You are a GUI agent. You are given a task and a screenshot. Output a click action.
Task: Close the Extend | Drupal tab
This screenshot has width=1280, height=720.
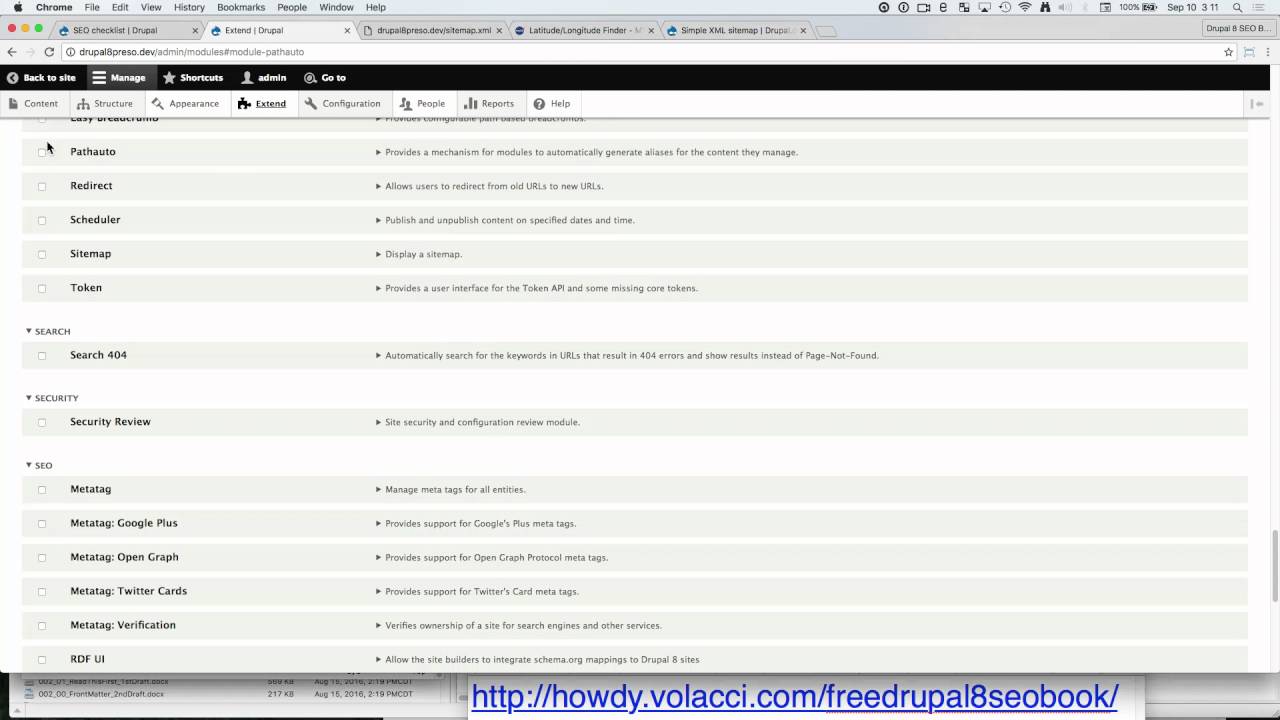[347, 30]
